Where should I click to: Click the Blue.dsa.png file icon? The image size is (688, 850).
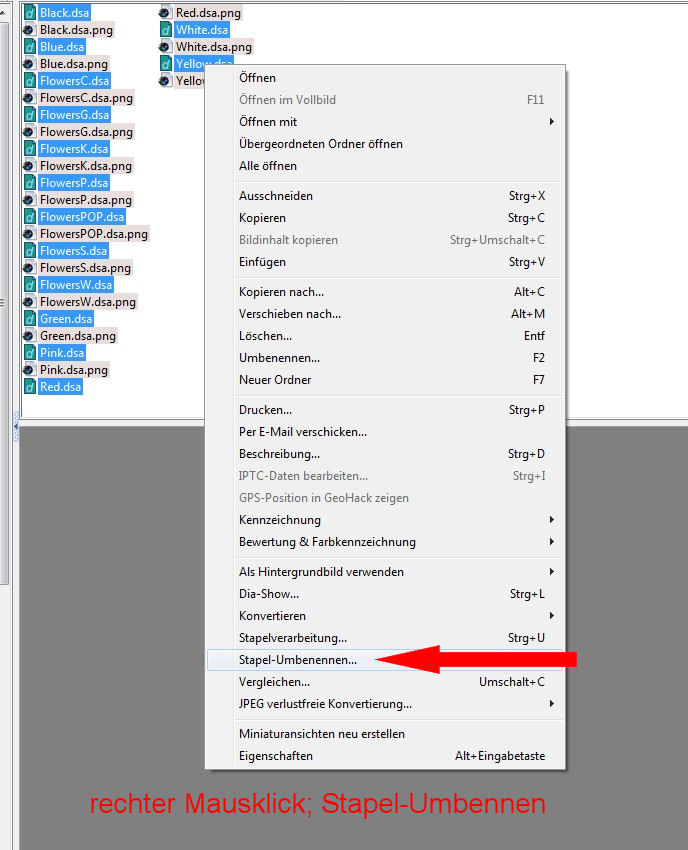tap(29, 64)
